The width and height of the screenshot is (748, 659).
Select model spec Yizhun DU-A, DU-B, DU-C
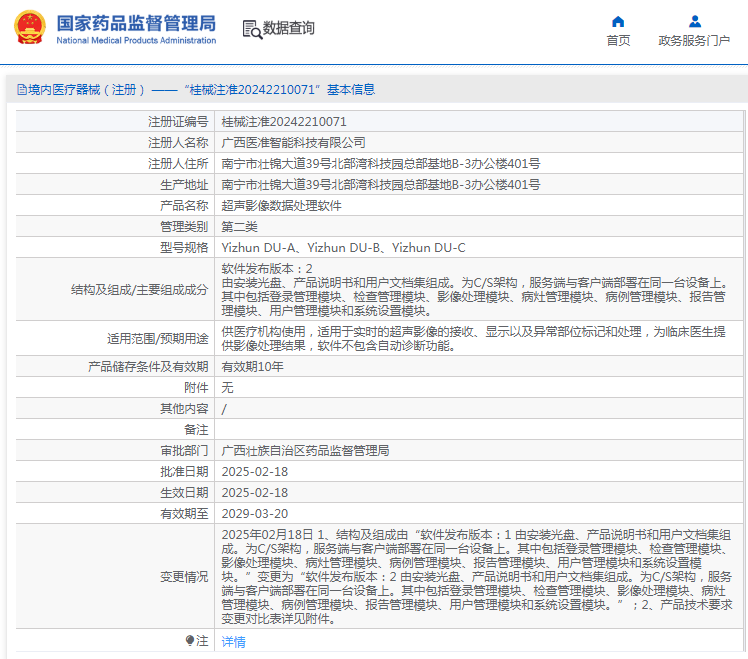pos(343,248)
